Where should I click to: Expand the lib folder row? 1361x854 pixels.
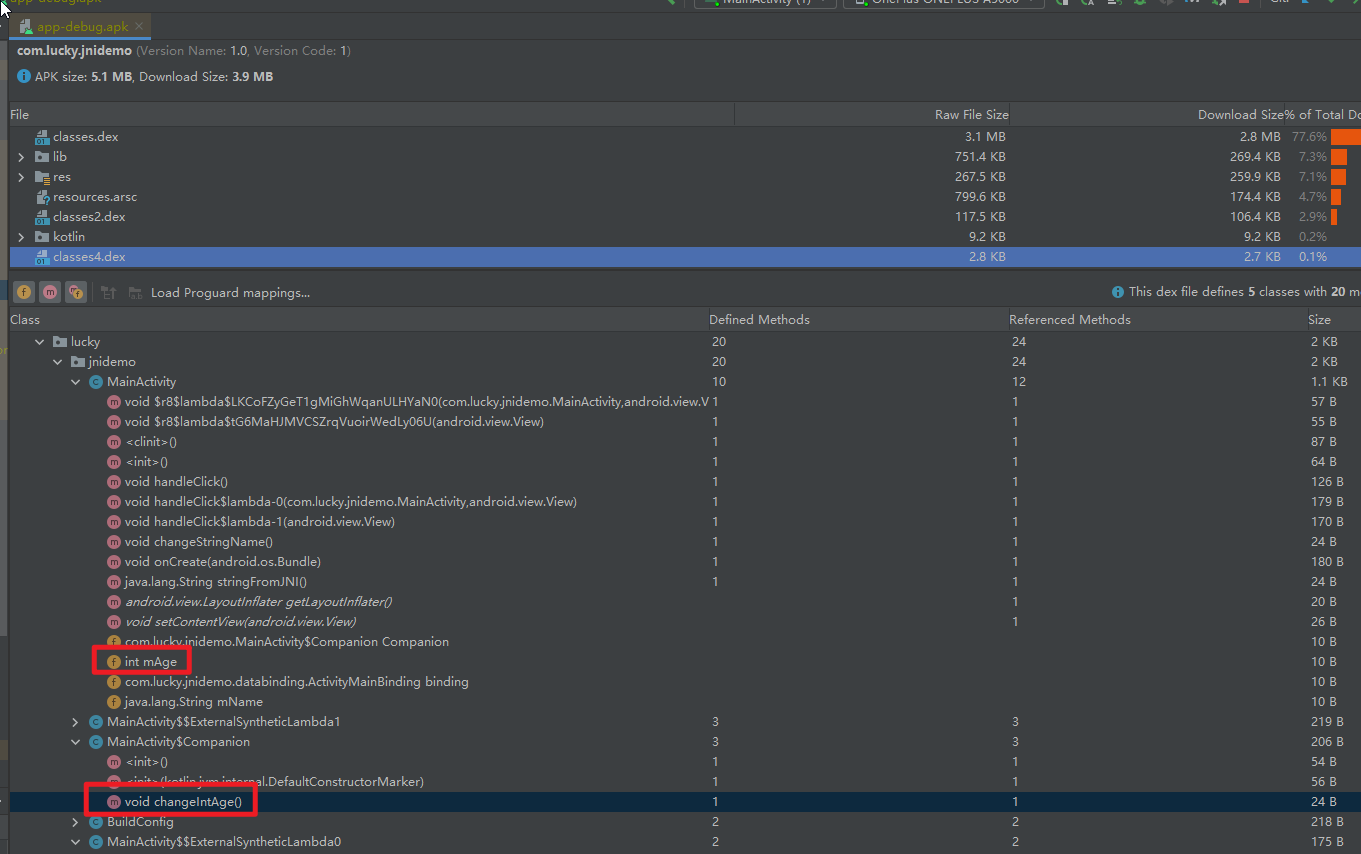point(21,157)
